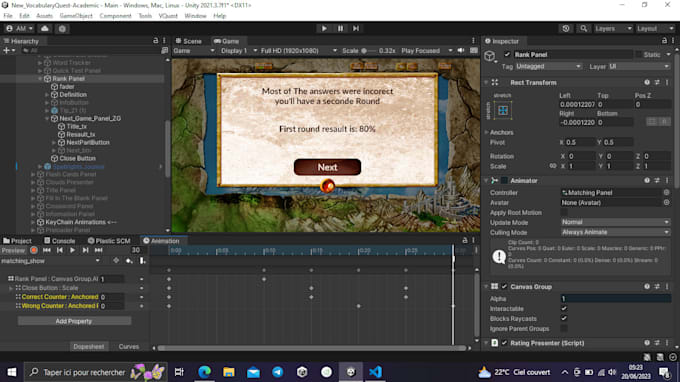Toggle the Game view stats icon
Image resolution: width=680 pixels, height=382 pixels.
474,51
